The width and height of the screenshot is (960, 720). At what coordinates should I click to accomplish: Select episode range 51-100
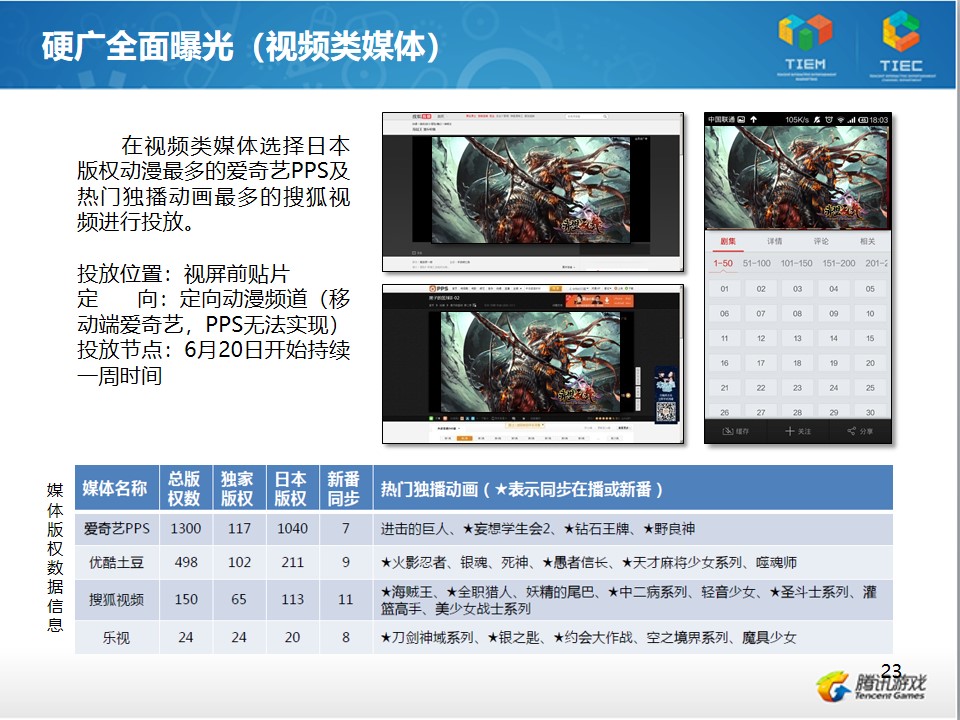(x=757, y=263)
